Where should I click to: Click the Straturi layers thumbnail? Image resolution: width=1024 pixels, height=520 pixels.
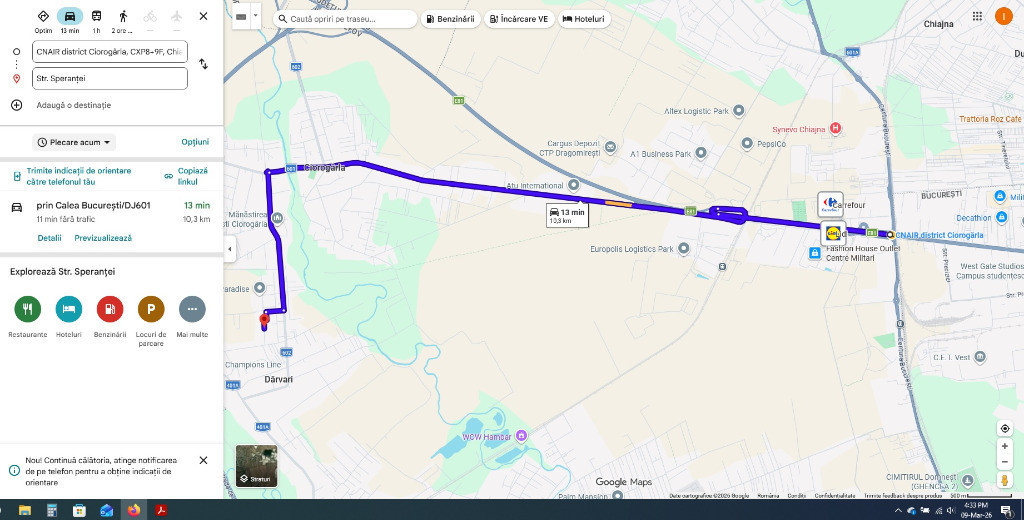pyautogui.click(x=256, y=466)
